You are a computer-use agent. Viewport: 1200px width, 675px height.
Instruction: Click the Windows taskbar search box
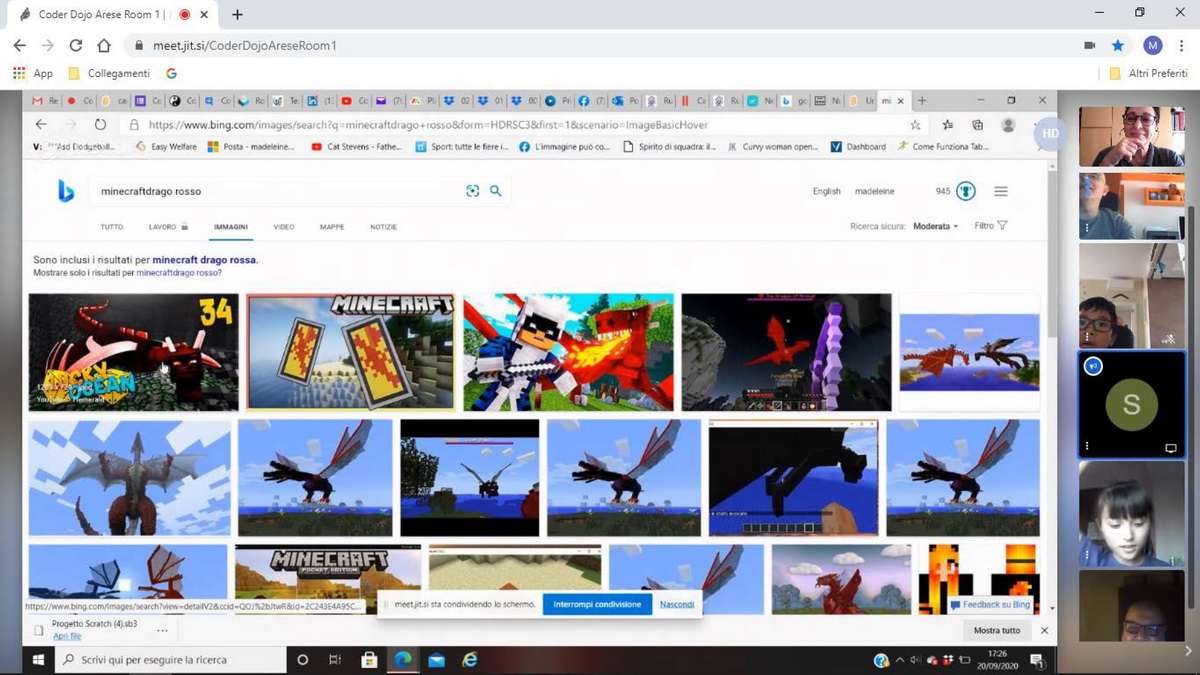[170, 660]
